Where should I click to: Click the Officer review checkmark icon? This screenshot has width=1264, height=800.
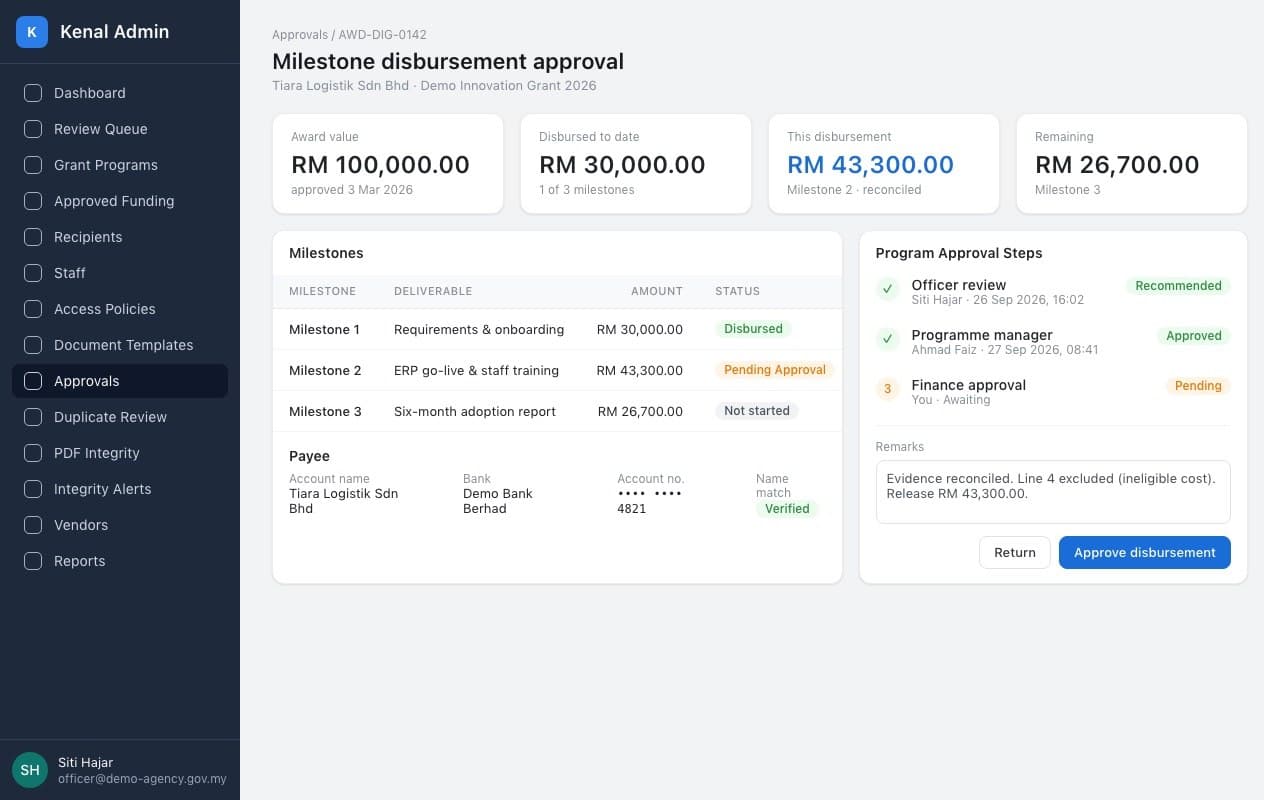[x=888, y=289]
